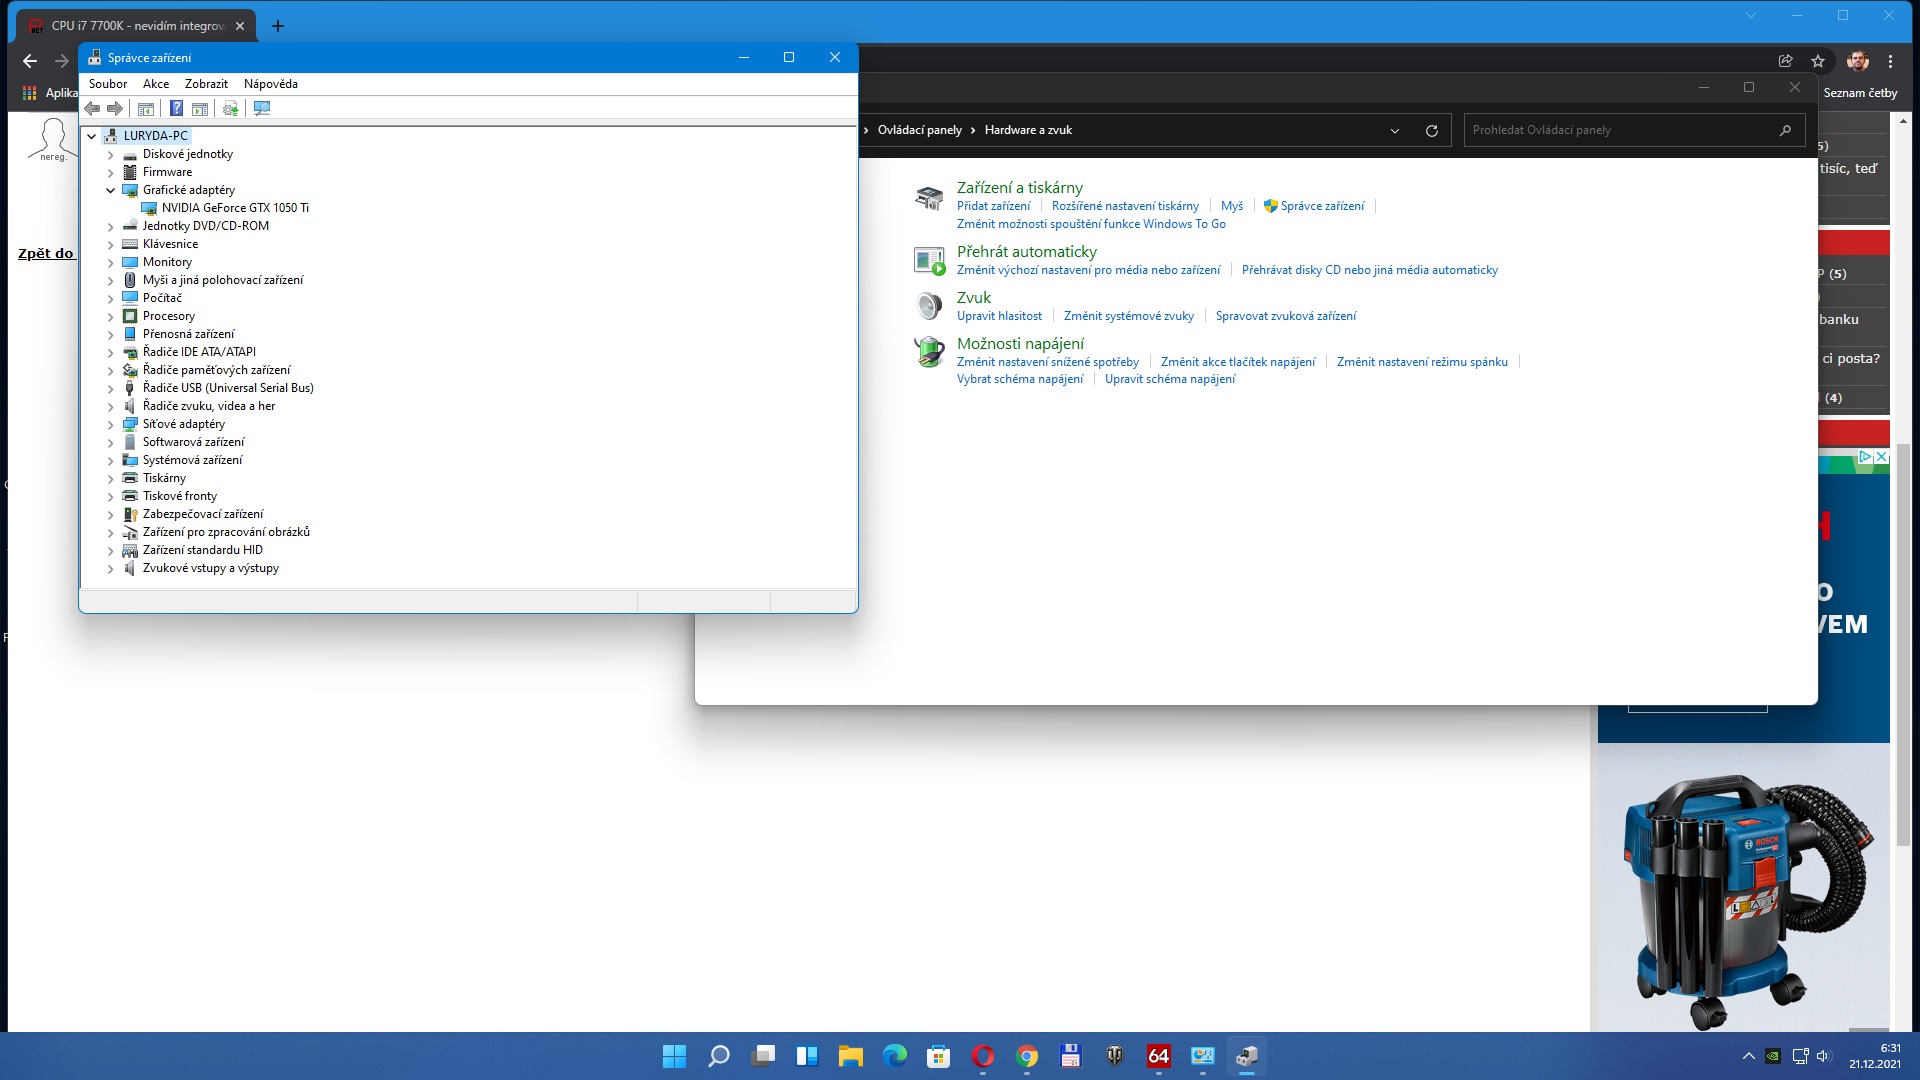
Task: Collapse the Grafické adaptéry category
Action: click(111, 190)
